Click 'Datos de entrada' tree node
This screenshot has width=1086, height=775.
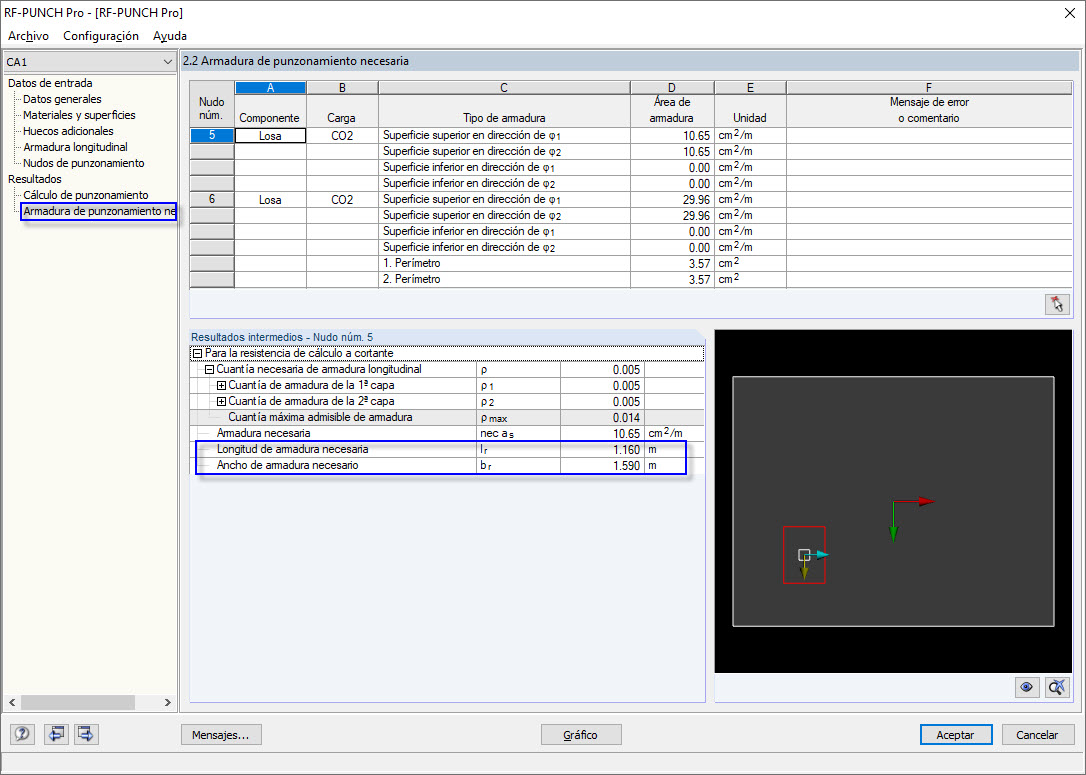click(50, 83)
